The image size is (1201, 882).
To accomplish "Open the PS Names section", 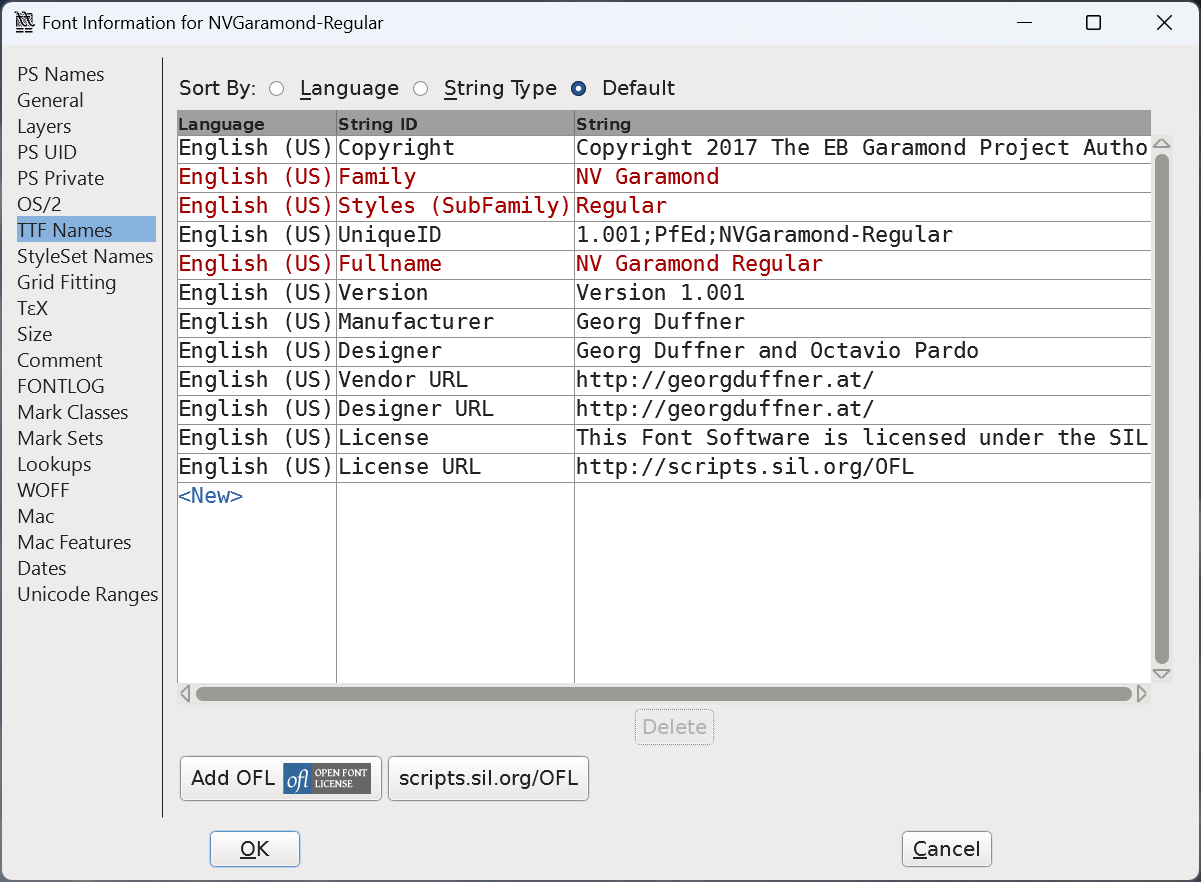I will click(61, 75).
